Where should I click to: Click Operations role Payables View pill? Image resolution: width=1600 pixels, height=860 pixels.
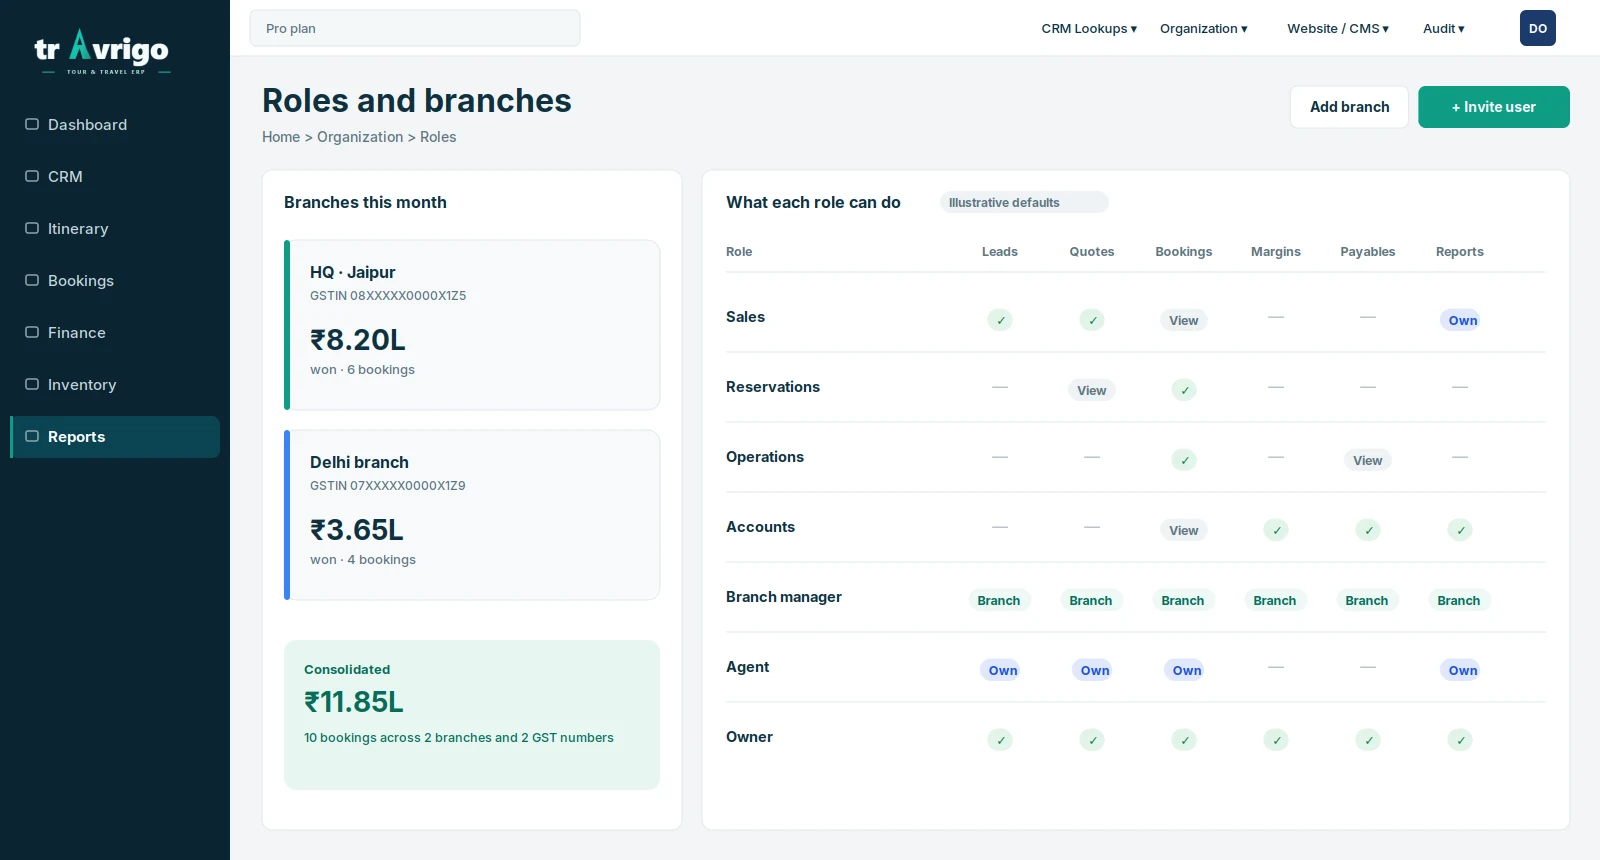[1368, 460]
